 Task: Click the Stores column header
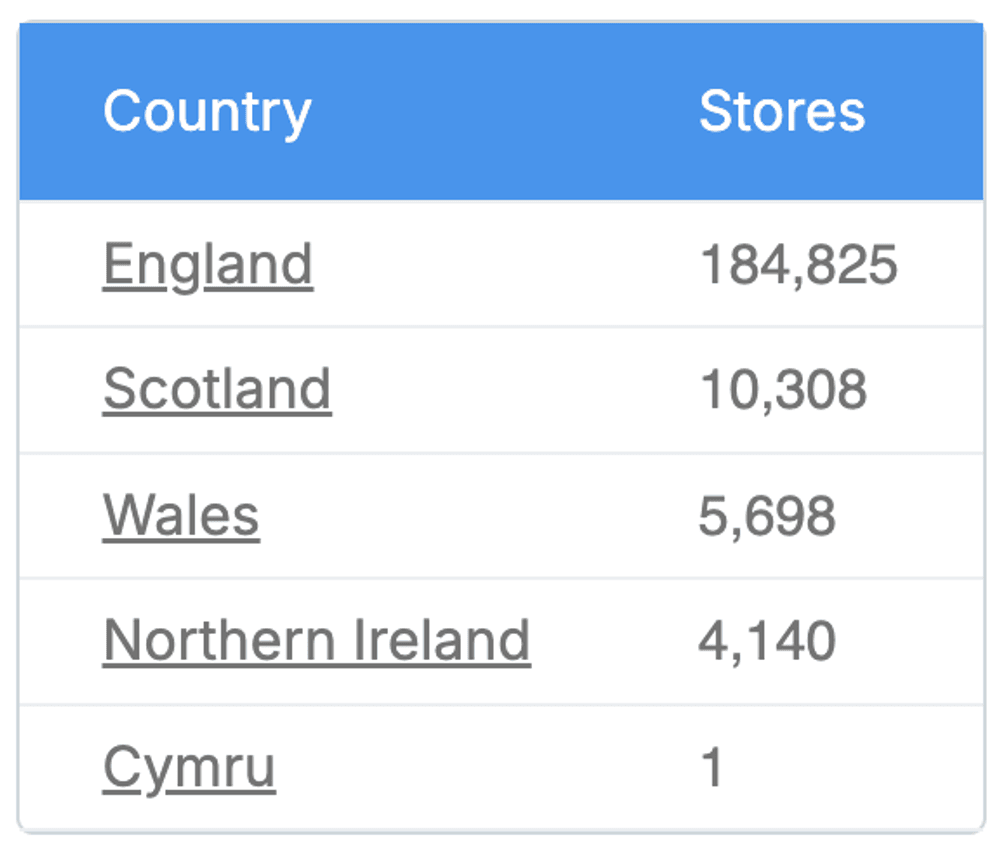click(782, 110)
